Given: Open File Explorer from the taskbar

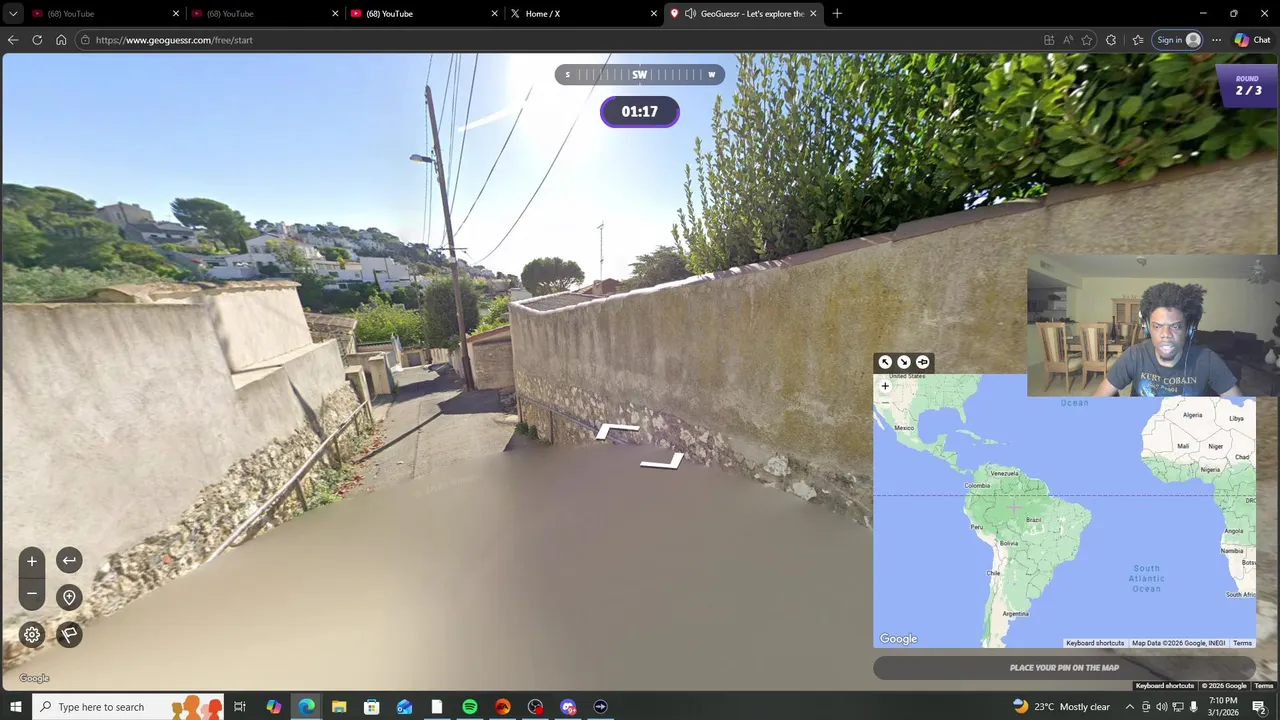Looking at the screenshot, I should tap(339, 707).
